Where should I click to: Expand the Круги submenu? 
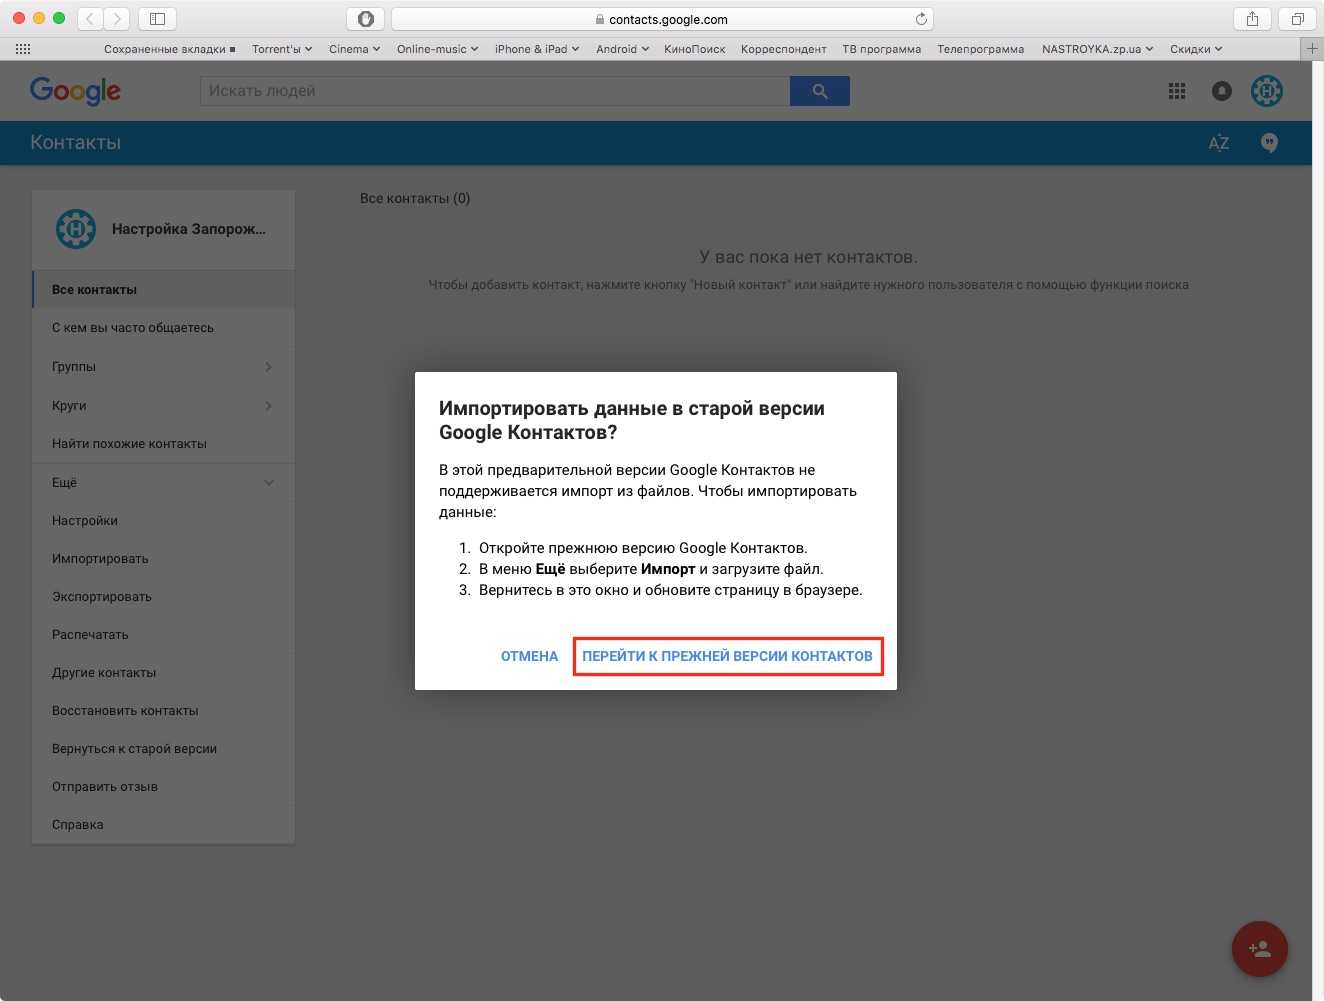coord(268,406)
